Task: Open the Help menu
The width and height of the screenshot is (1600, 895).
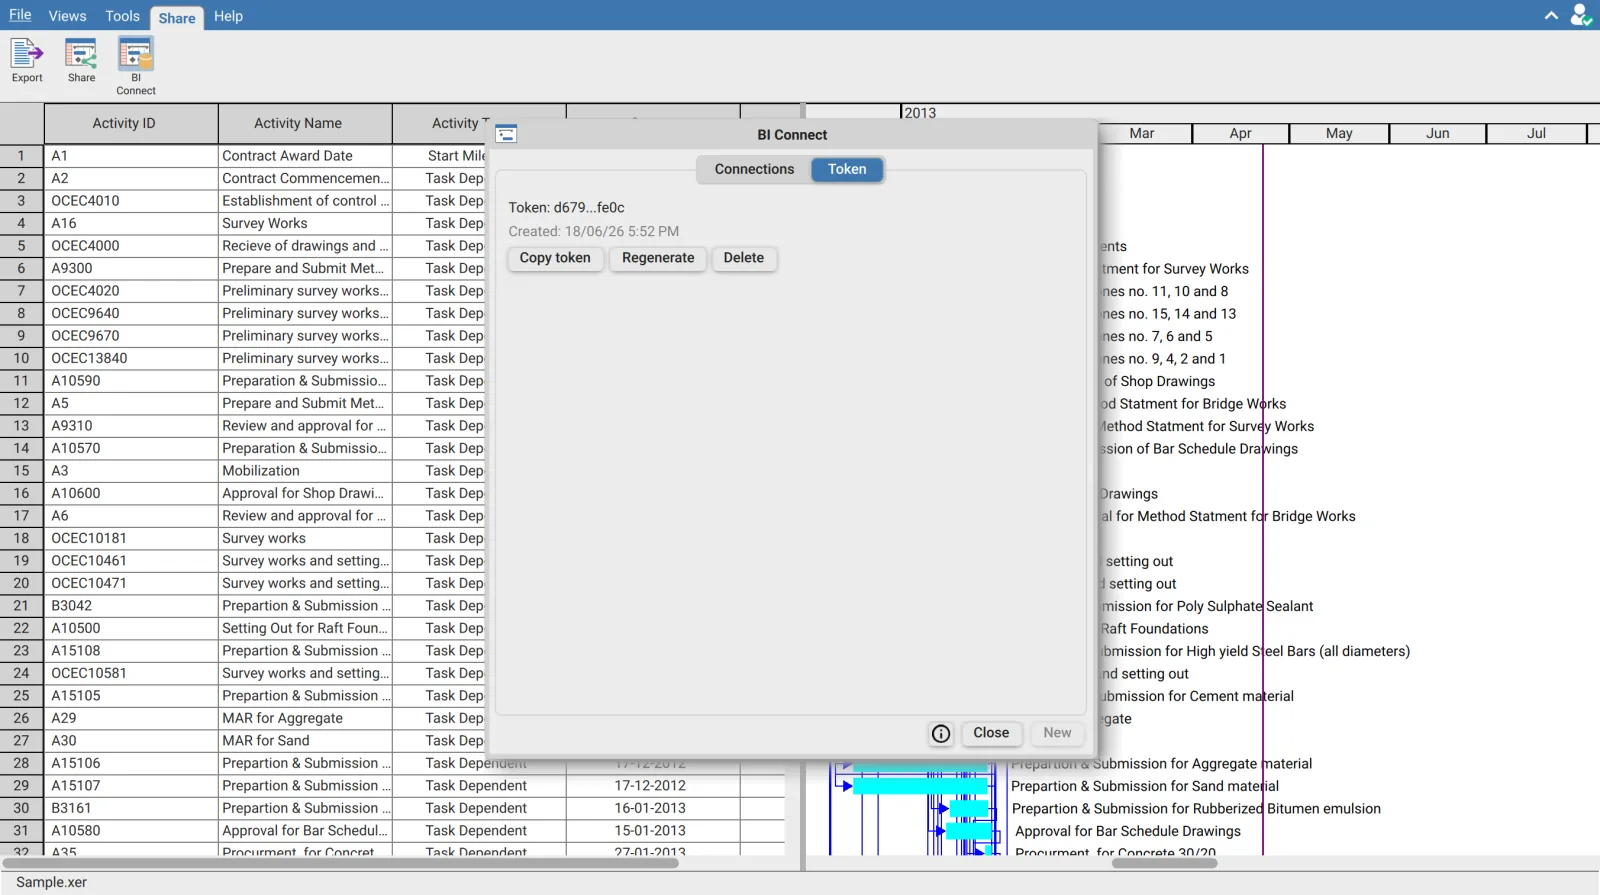Action: point(228,16)
